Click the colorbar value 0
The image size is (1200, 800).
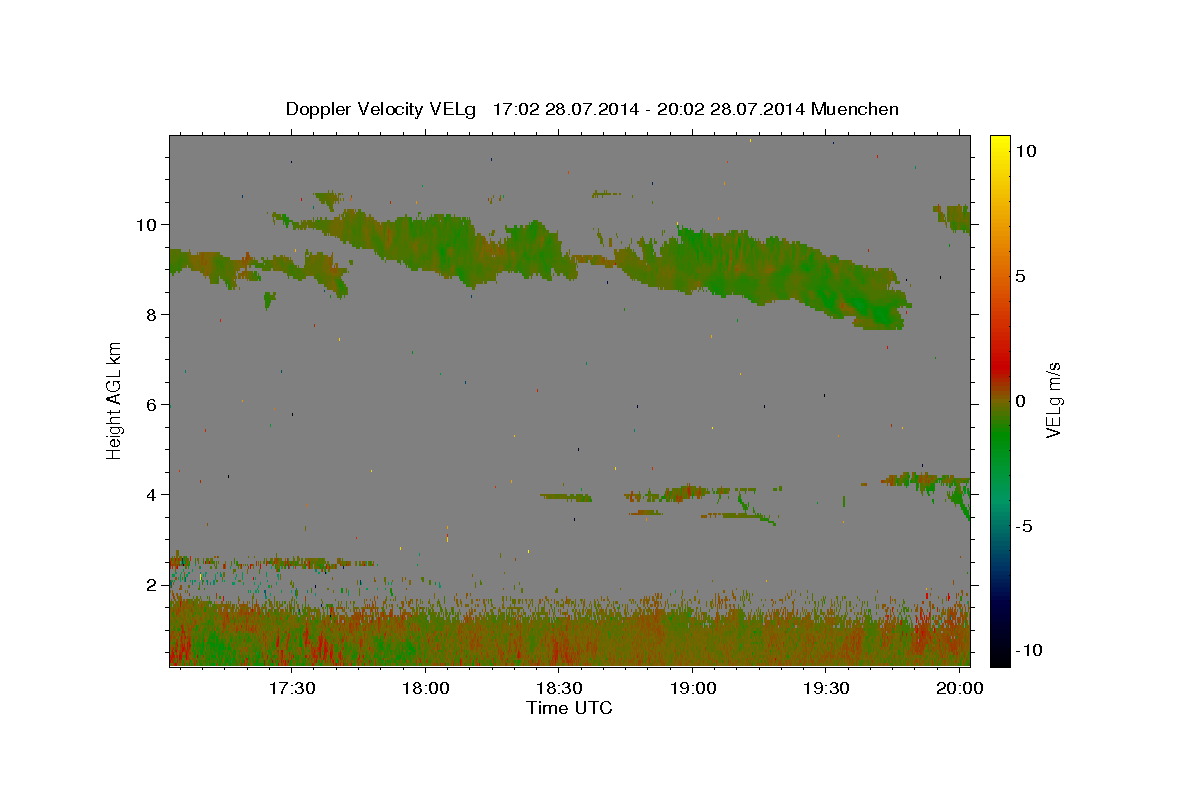click(1021, 401)
